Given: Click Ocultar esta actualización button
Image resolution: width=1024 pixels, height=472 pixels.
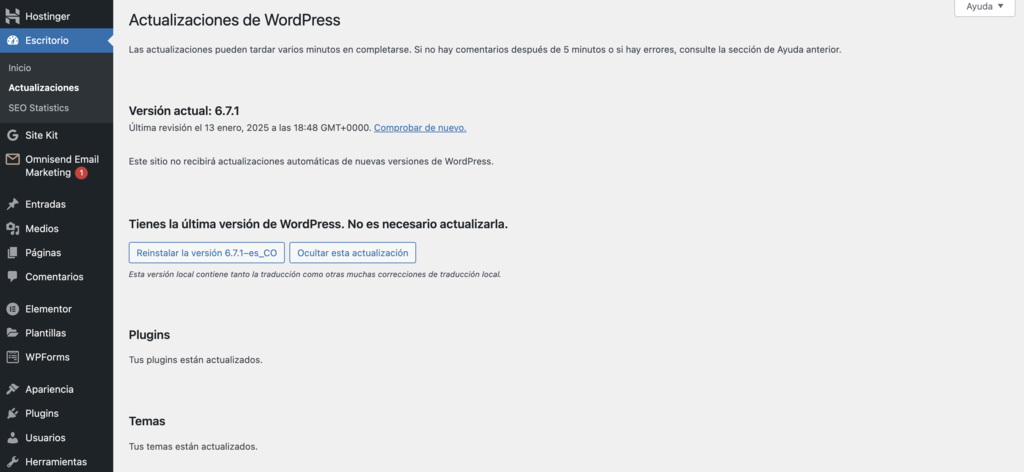Looking at the screenshot, I should click(353, 253).
